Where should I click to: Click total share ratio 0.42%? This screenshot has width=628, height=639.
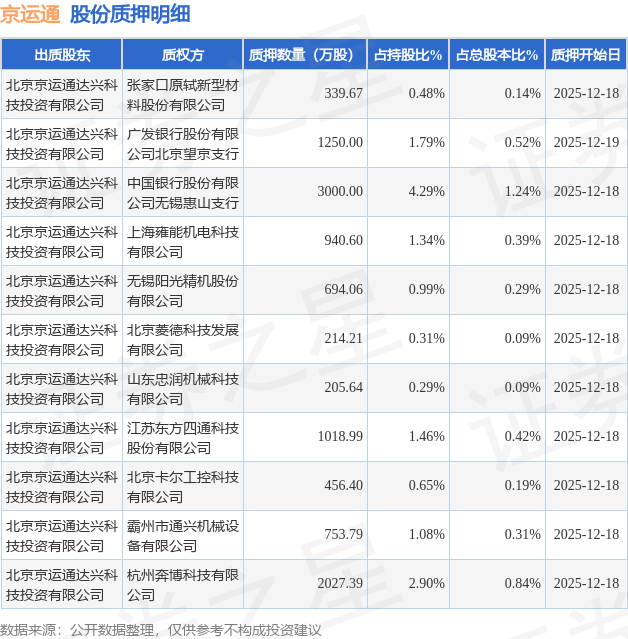click(x=522, y=436)
